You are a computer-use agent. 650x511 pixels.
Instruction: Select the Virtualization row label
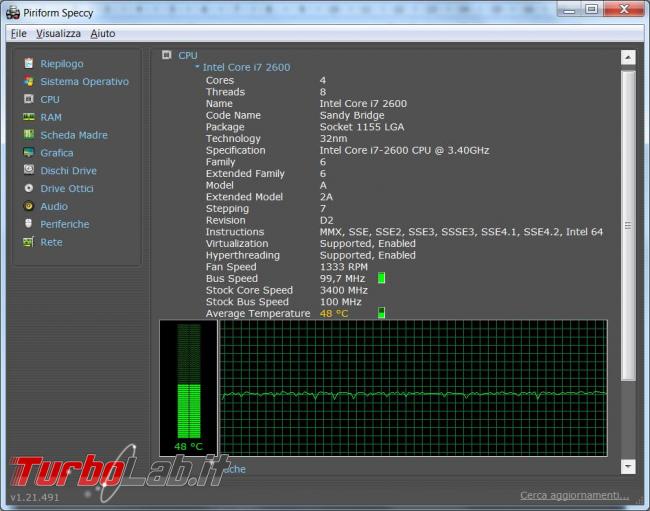click(237, 244)
